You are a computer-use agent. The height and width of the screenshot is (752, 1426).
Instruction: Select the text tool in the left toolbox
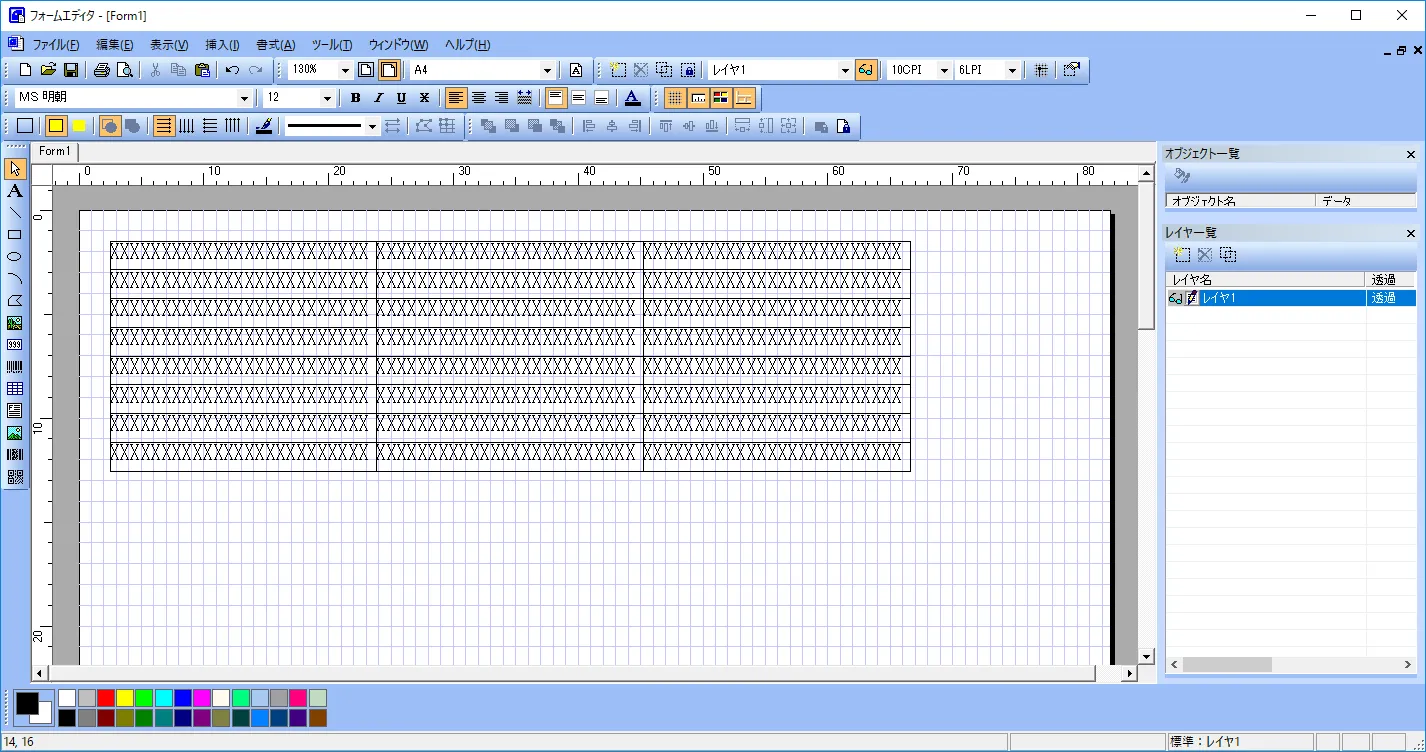coord(15,190)
